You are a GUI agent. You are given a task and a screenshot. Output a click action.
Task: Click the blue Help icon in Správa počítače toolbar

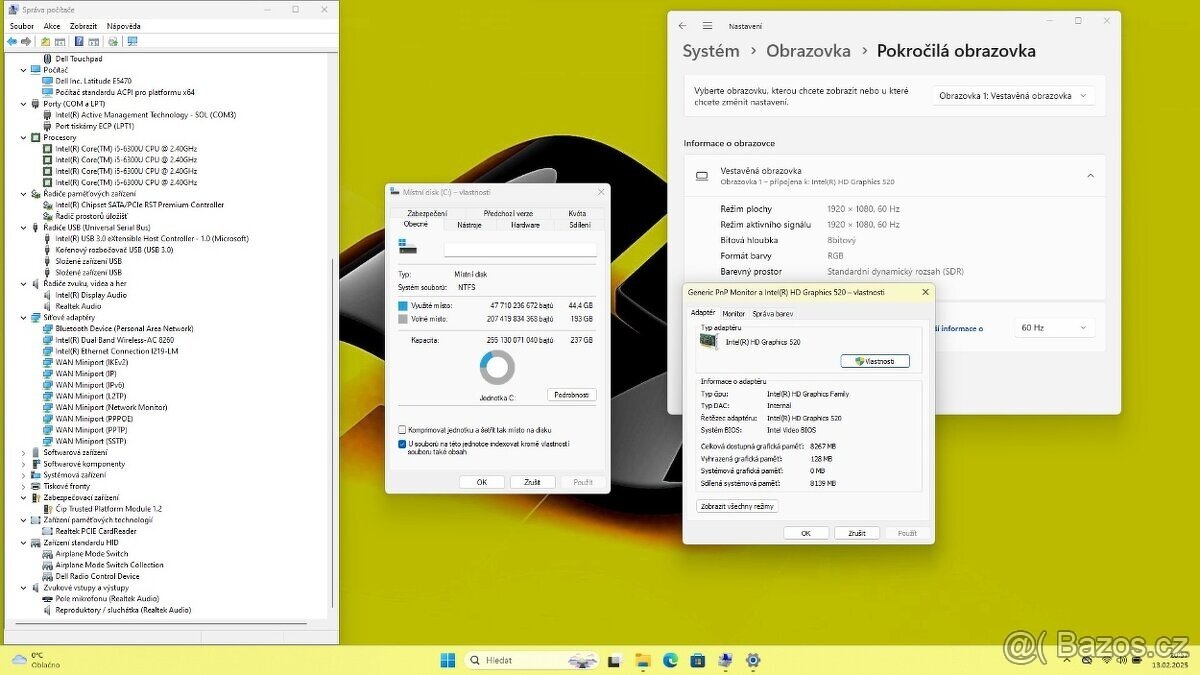point(79,42)
